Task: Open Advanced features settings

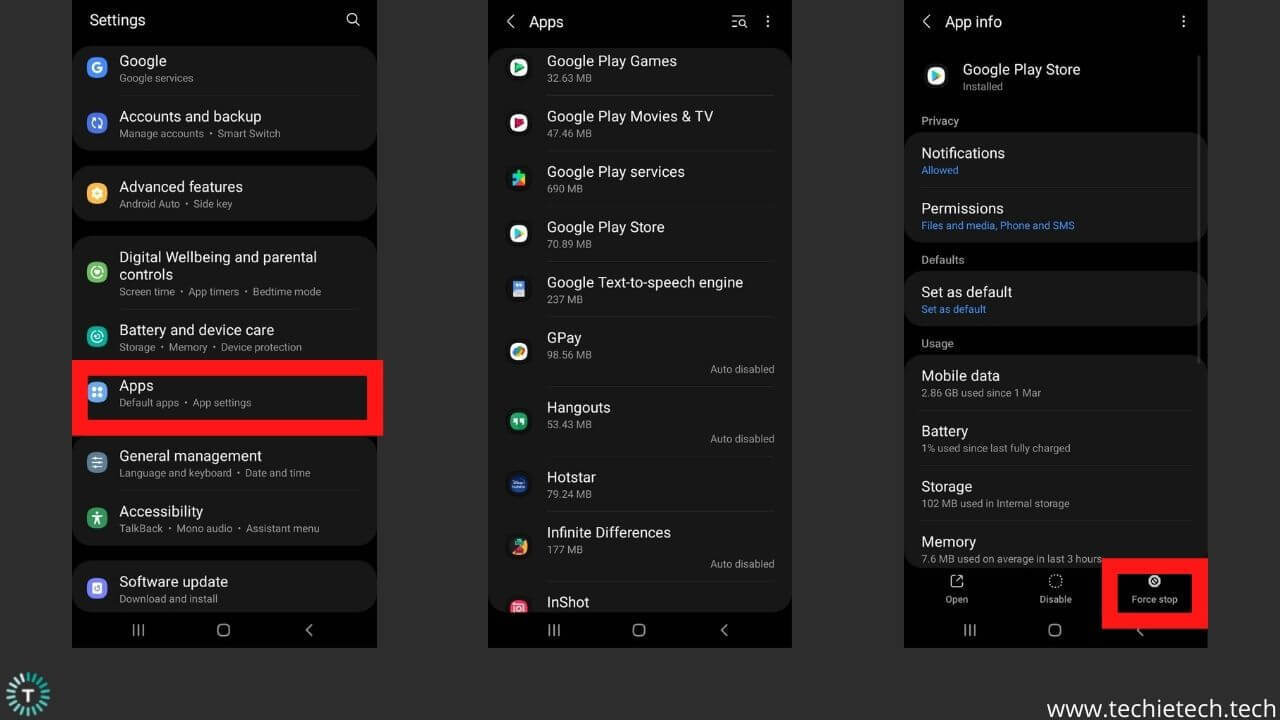Action: [224, 194]
